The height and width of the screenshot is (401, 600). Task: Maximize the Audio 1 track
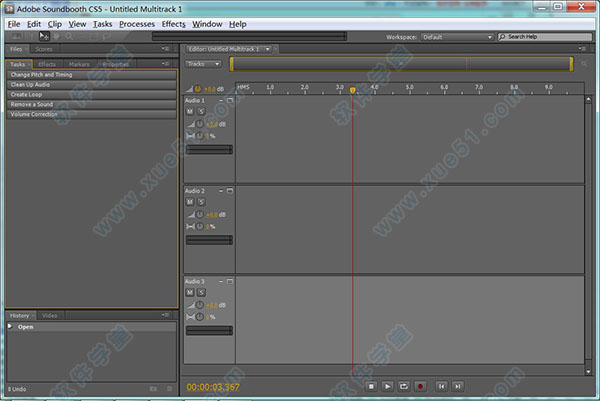pyautogui.click(x=230, y=100)
